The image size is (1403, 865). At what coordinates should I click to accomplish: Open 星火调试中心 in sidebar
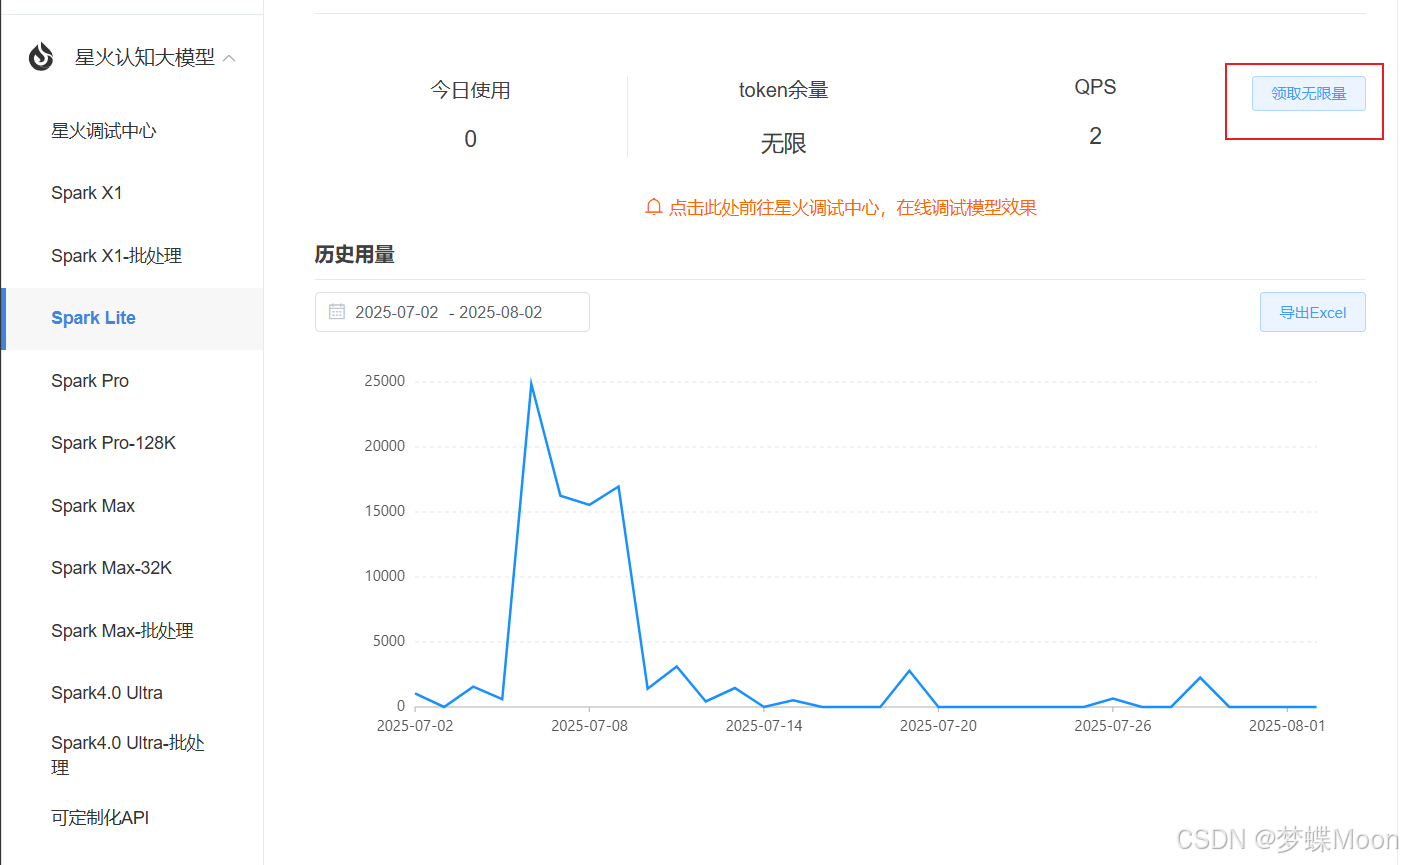[x=104, y=131]
